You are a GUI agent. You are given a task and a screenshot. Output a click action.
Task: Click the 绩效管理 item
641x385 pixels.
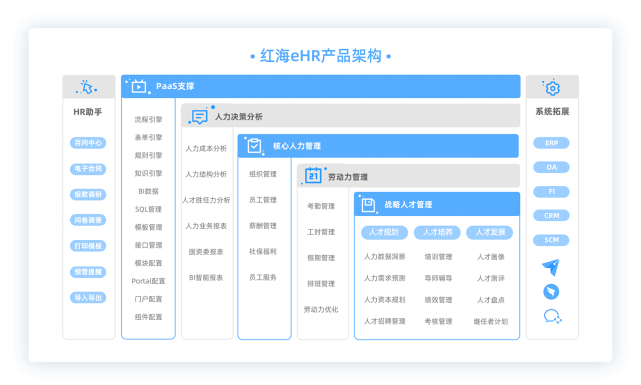click(x=438, y=300)
